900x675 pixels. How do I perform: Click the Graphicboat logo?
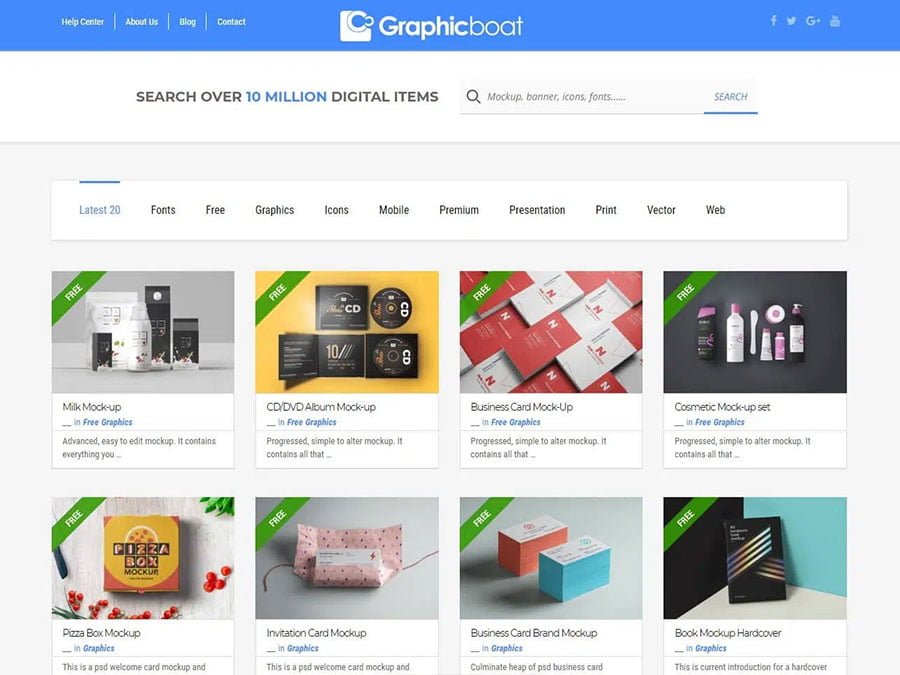click(431, 26)
